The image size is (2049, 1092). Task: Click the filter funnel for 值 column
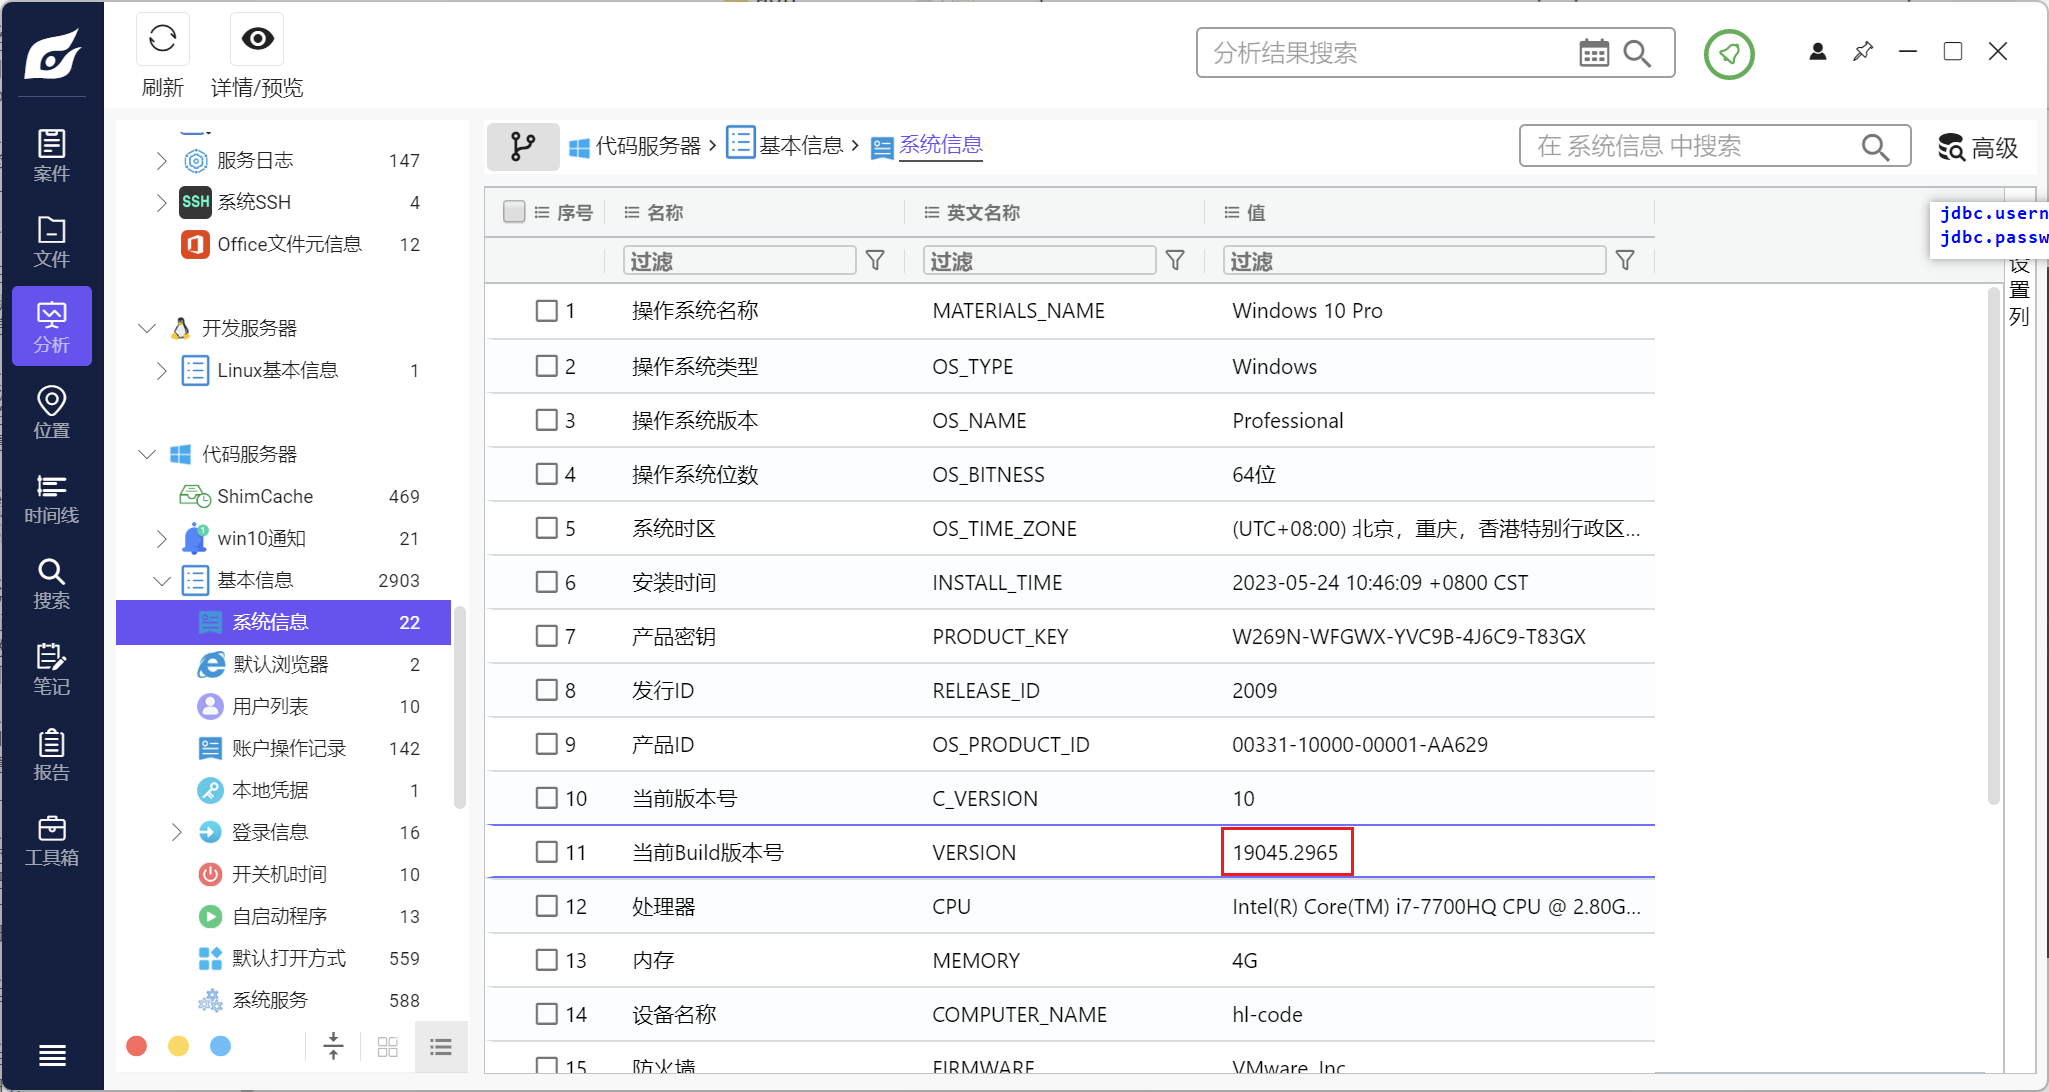point(1626,261)
